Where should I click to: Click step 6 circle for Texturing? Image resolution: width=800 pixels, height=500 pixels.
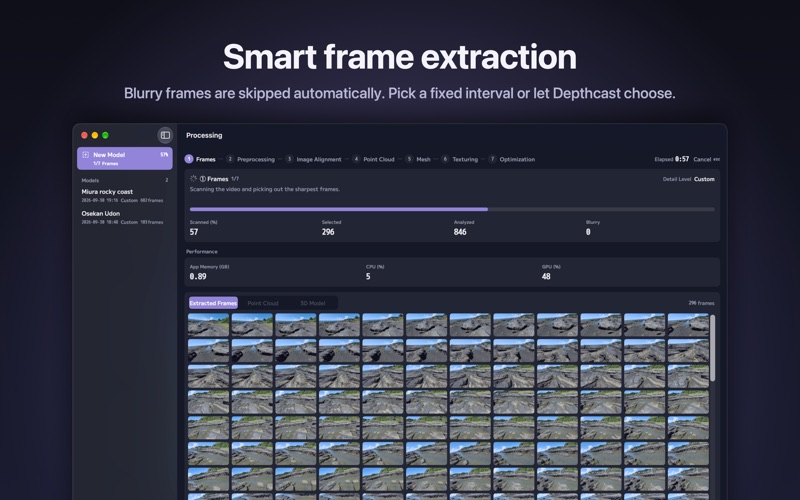coord(445,159)
